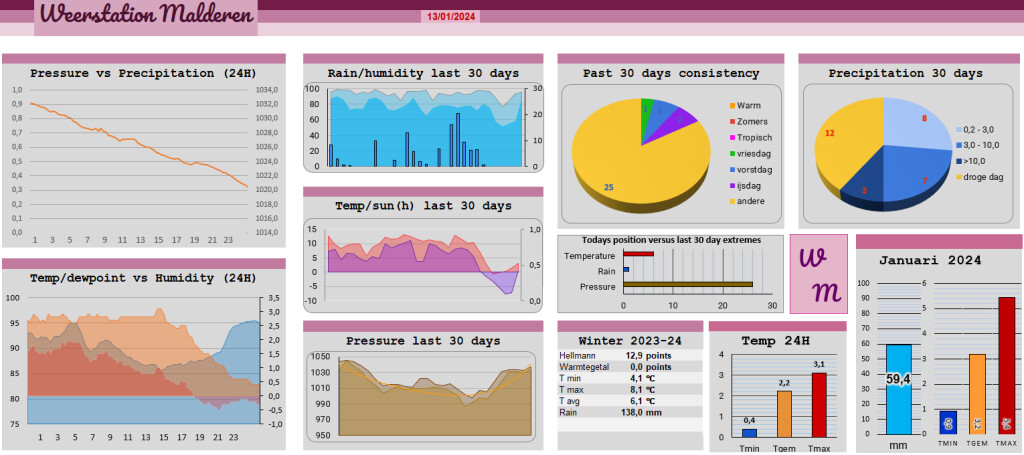Screen dimensions: 1024x455
Task: Click the Temperature bar in Todays position chart
Action: [638, 253]
